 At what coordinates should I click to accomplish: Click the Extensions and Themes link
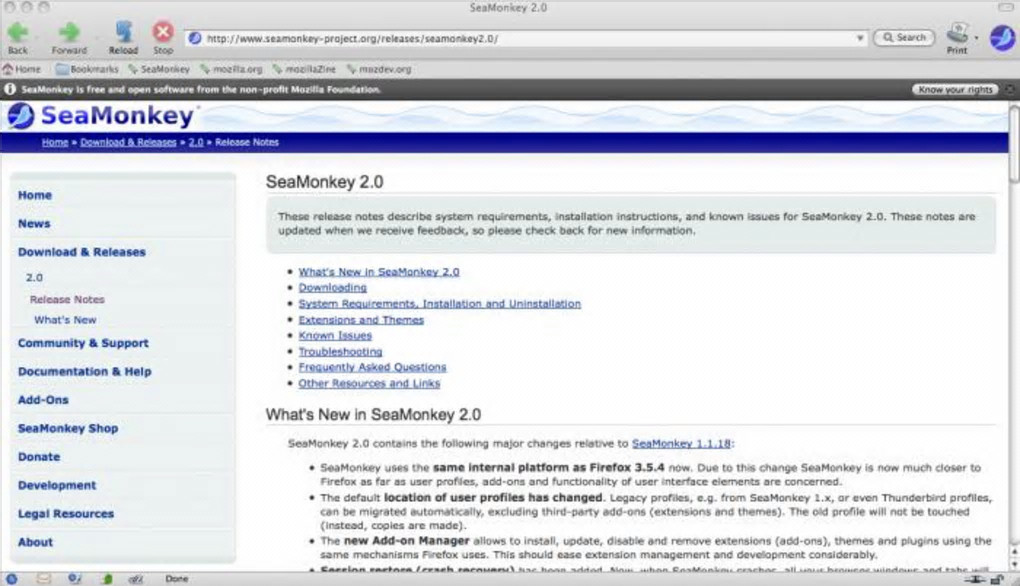click(361, 320)
